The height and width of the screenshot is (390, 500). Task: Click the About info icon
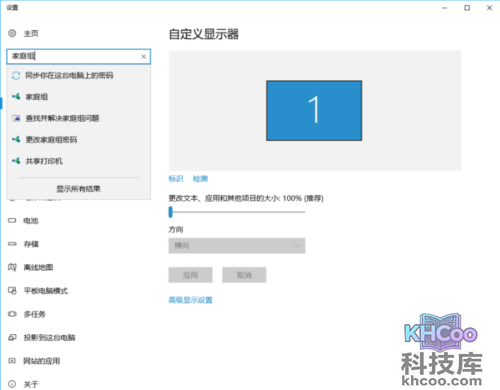click(x=12, y=384)
